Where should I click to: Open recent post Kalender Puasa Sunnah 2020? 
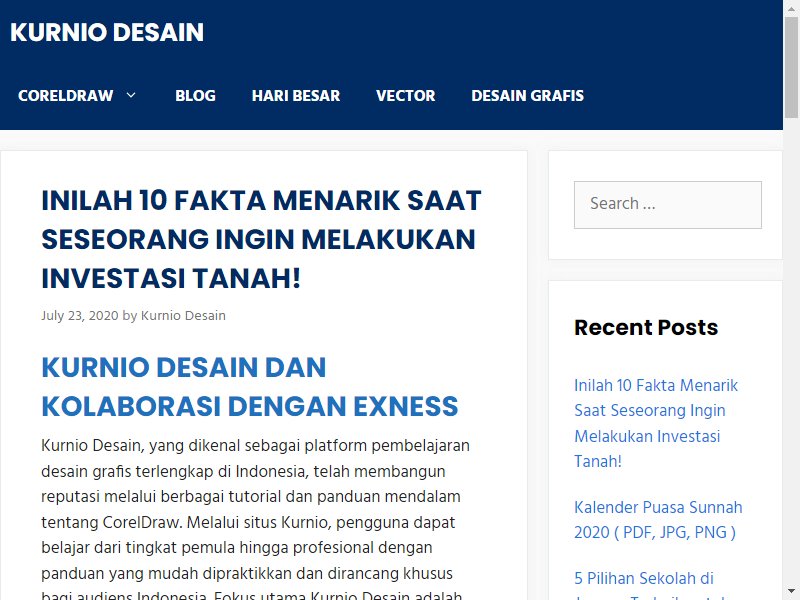(x=658, y=519)
